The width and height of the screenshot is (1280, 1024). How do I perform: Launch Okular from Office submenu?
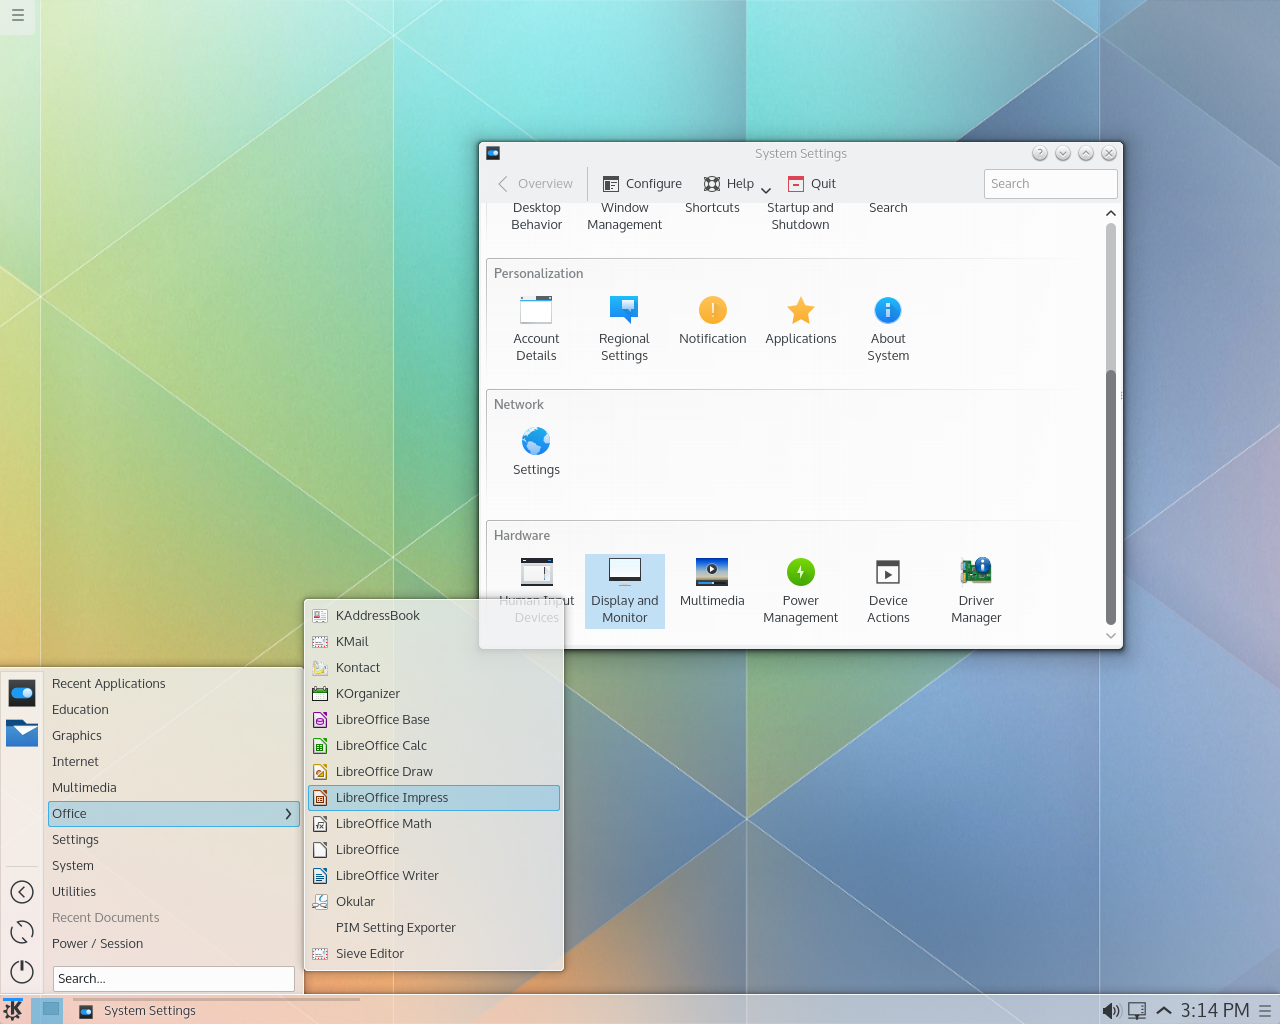click(x=434, y=902)
